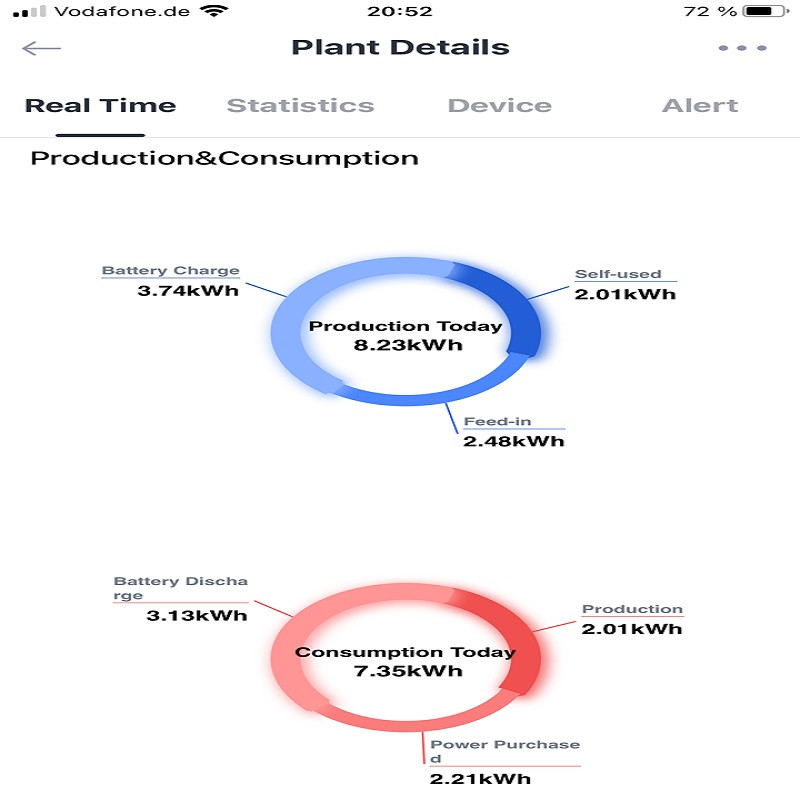
Task: Tap the Power Purchased 2.21kWh label
Action: click(504, 761)
